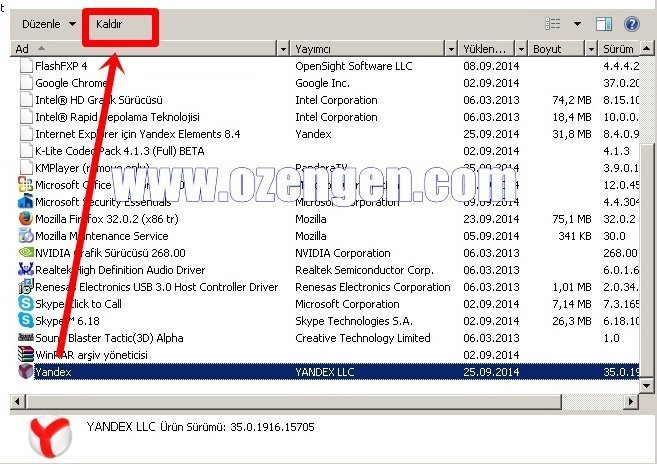This screenshot has height=464, width=657.
Task: Click the vertical scrollbar down arrow
Action: coord(646,385)
